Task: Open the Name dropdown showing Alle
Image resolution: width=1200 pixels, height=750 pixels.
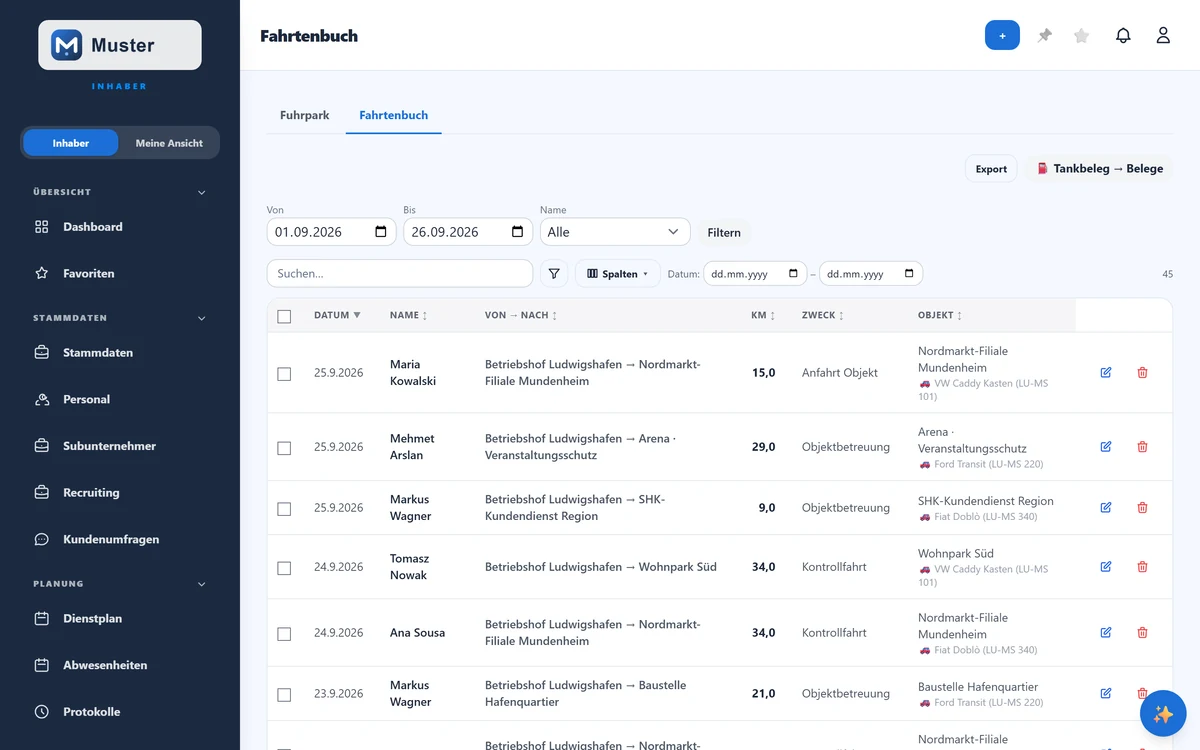Action: click(x=615, y=232)
